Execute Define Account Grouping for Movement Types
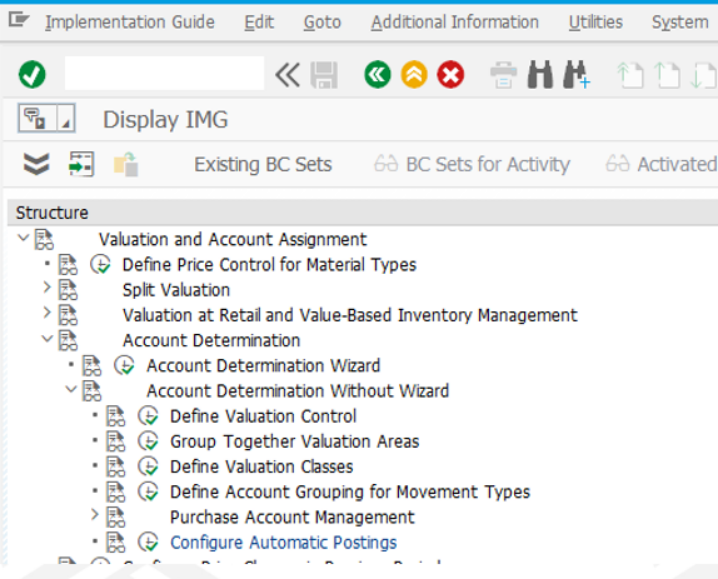The width and height of the screenshot is (718, 579). (148, 492)
